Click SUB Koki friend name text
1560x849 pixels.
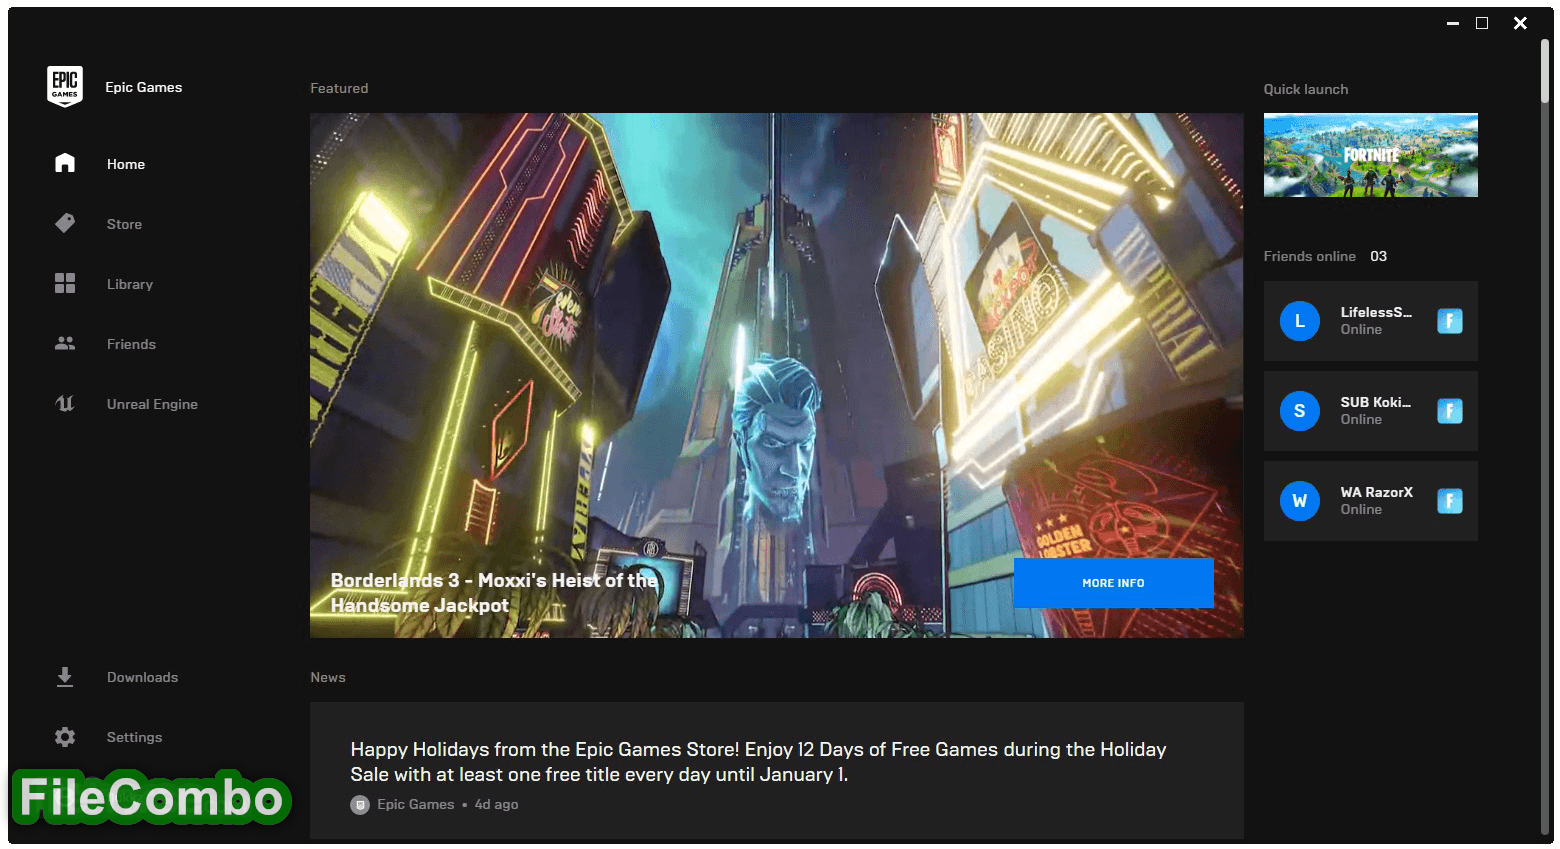1375,402
